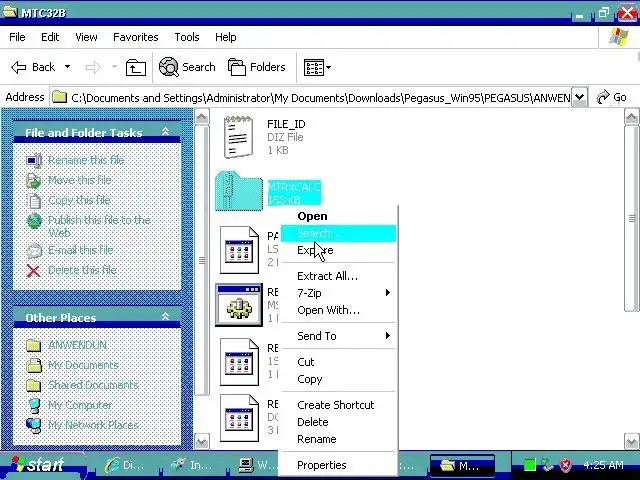Choose Create Shortcut from the context menu

tap(338, 405)
